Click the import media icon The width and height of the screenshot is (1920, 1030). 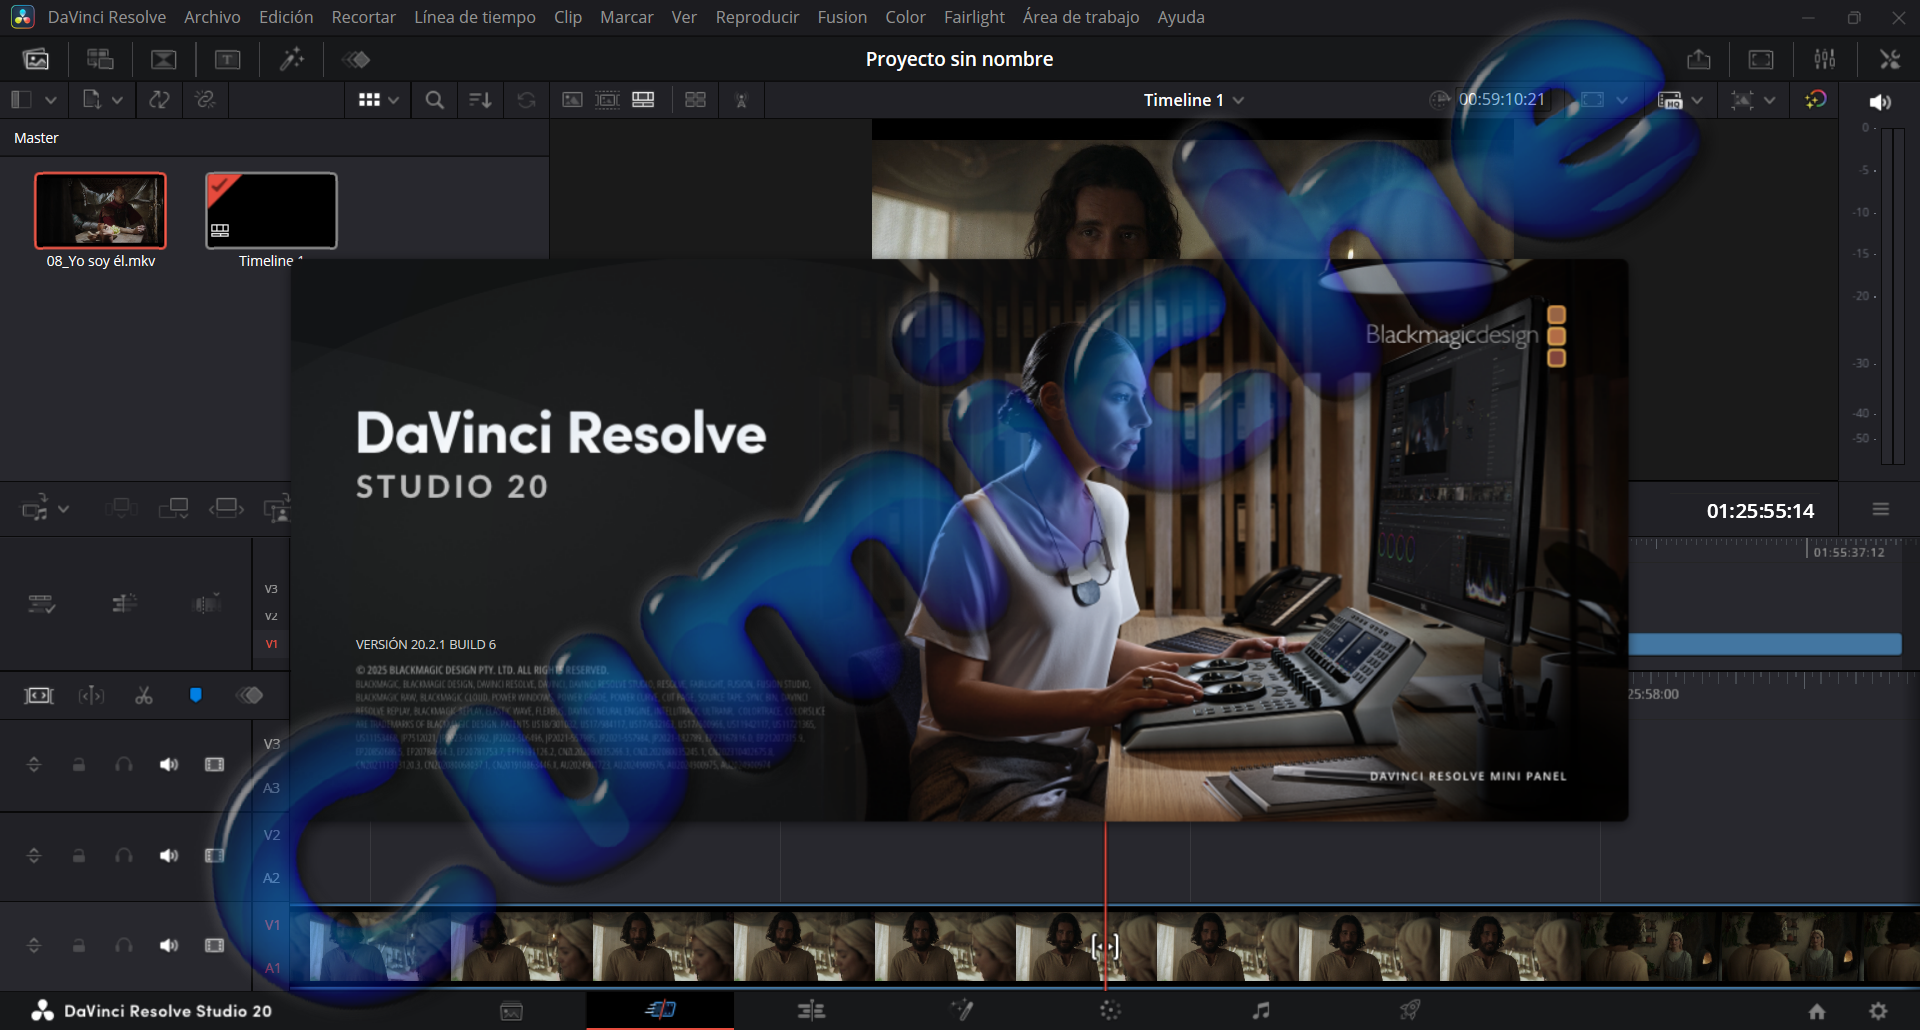tap(92, 100)
